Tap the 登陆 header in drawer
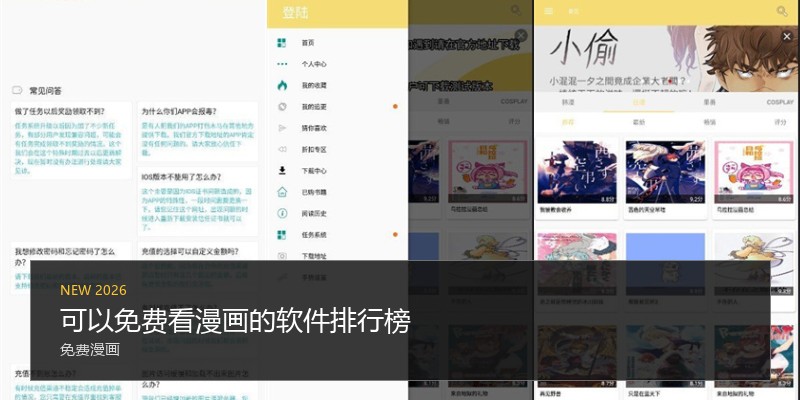800x400 pixels. (x=295, y=13)
